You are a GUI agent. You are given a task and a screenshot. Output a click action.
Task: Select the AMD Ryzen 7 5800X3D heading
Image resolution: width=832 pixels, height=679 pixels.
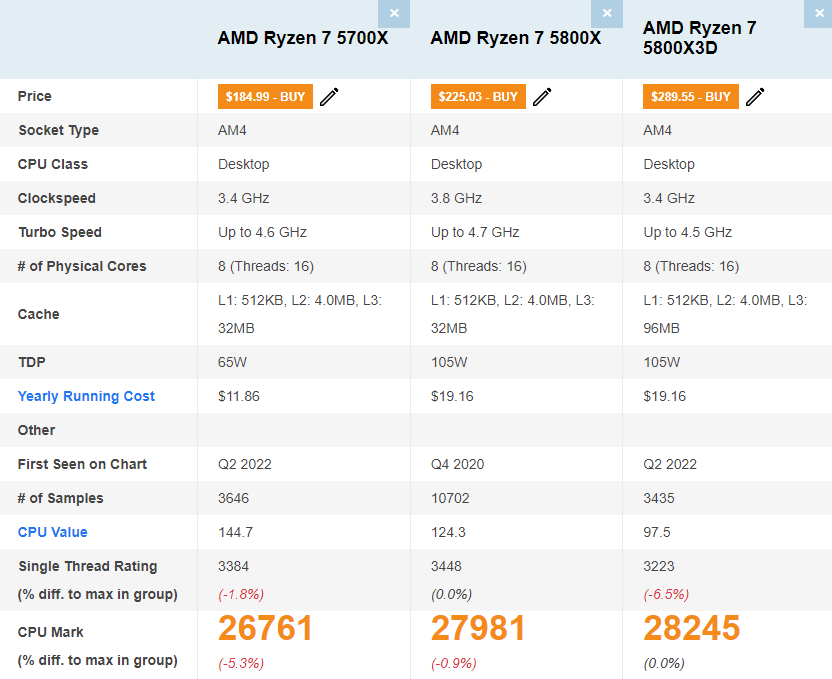[x=700, y=38]
